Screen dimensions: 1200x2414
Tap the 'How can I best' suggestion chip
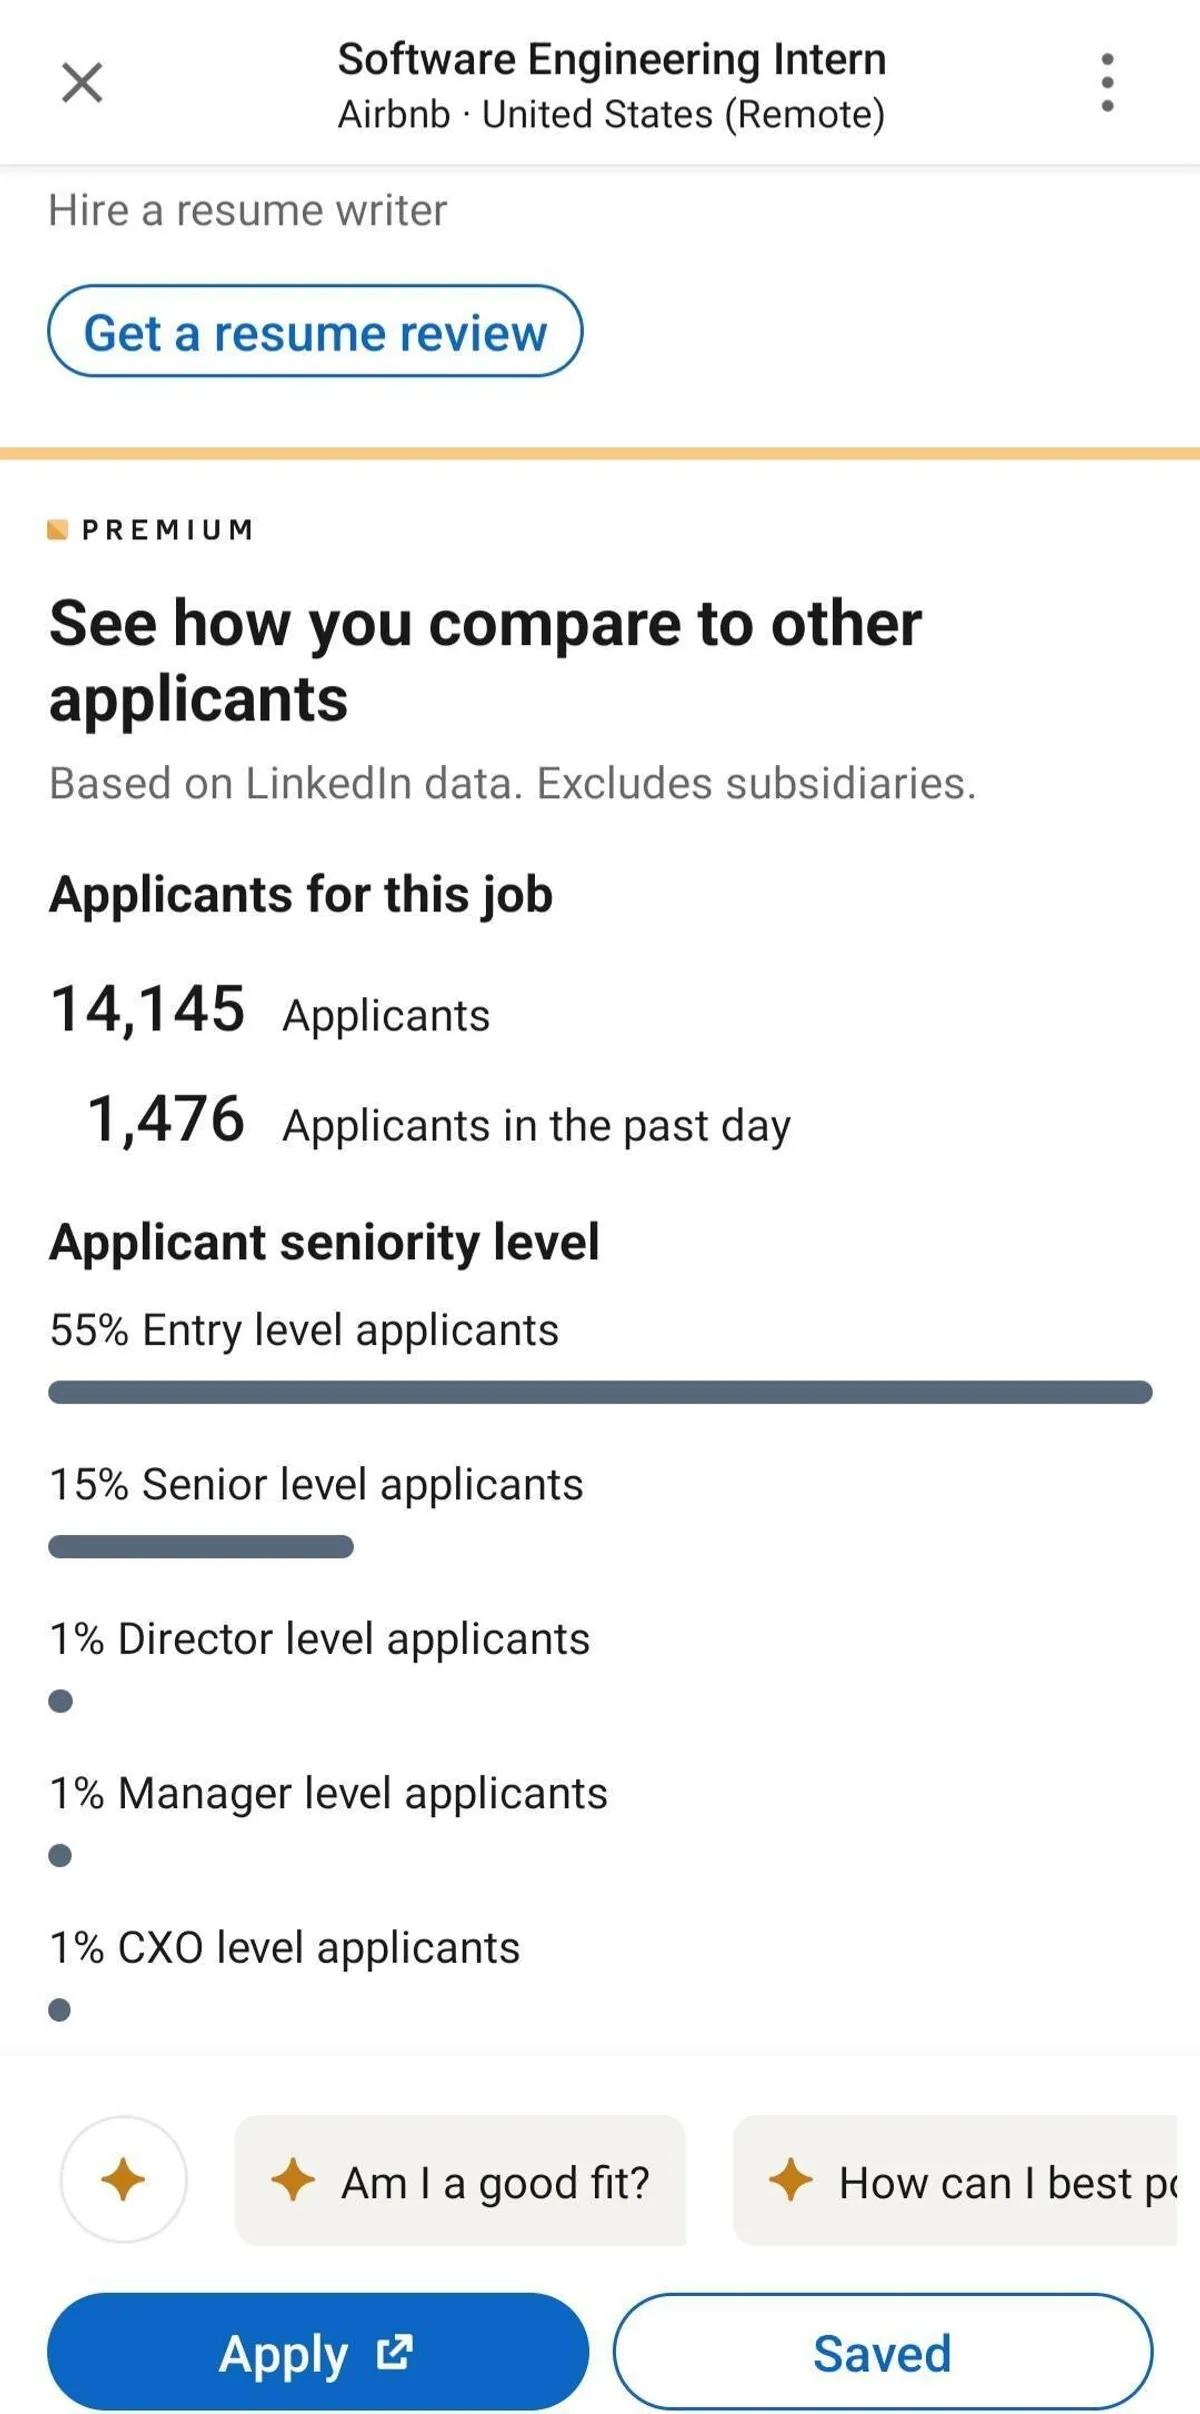[x=956, y=2181]
